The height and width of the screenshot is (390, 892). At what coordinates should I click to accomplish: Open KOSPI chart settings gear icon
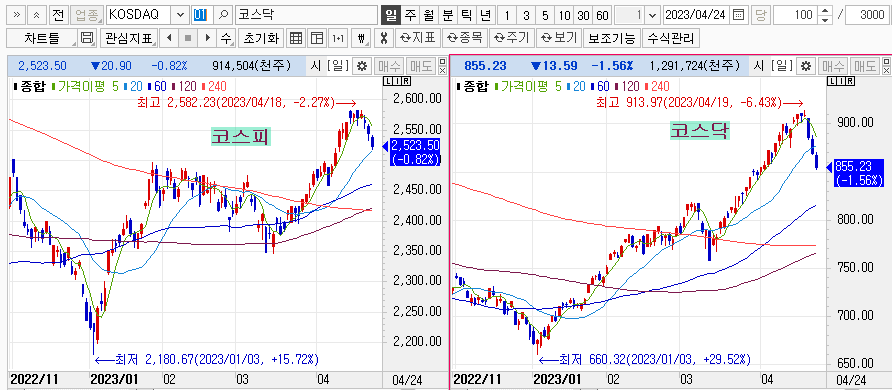point(361,66)
